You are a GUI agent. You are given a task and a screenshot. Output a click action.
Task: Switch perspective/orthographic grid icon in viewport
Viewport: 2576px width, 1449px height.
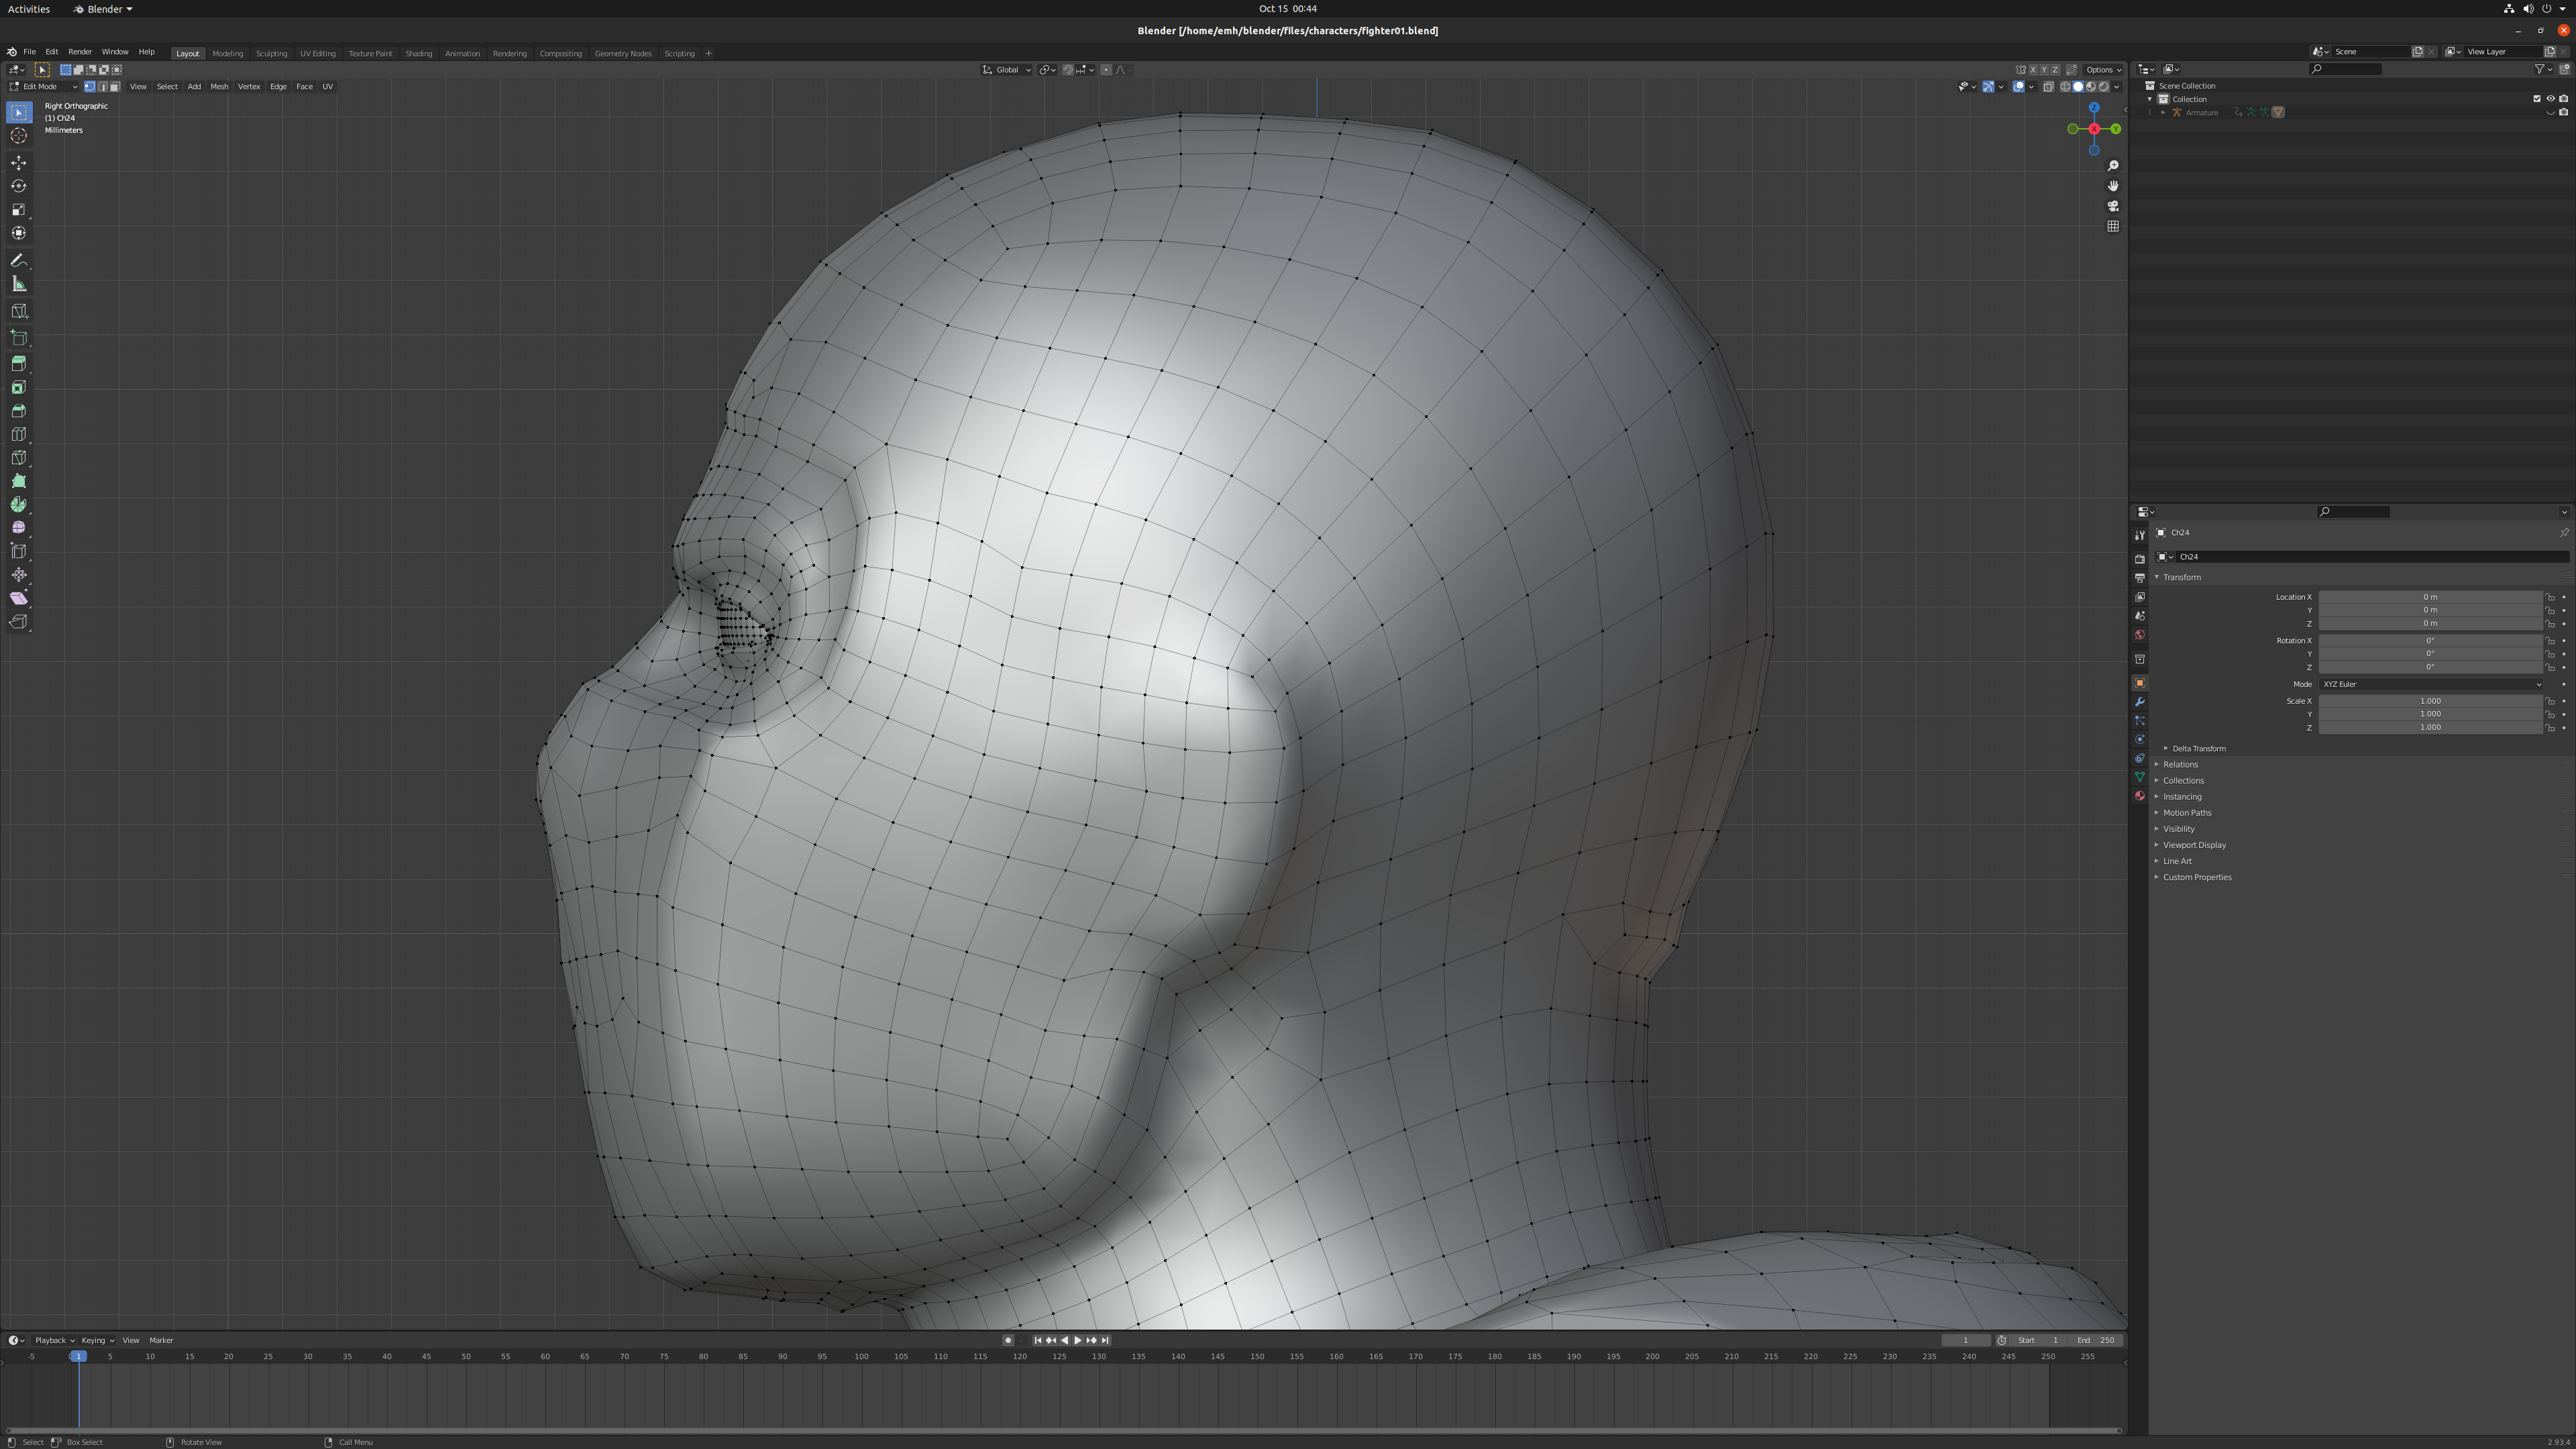click(2113, 226)
